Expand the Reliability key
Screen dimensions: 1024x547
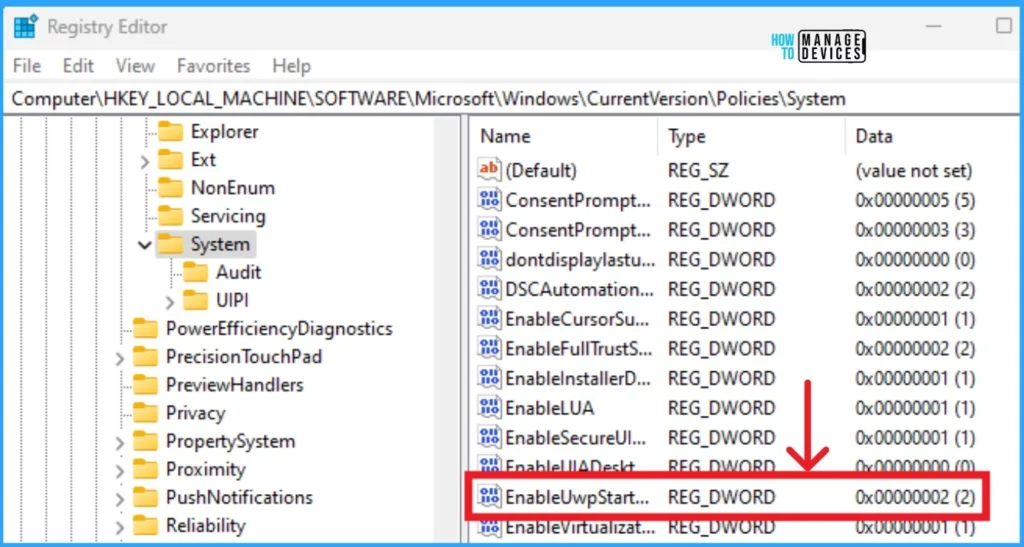click(120, 527)
